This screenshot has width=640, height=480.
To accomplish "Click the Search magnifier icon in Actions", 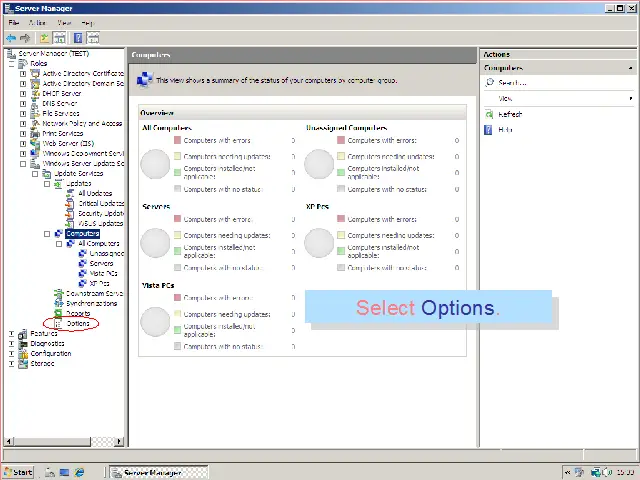I will click(x=489, y=82).
